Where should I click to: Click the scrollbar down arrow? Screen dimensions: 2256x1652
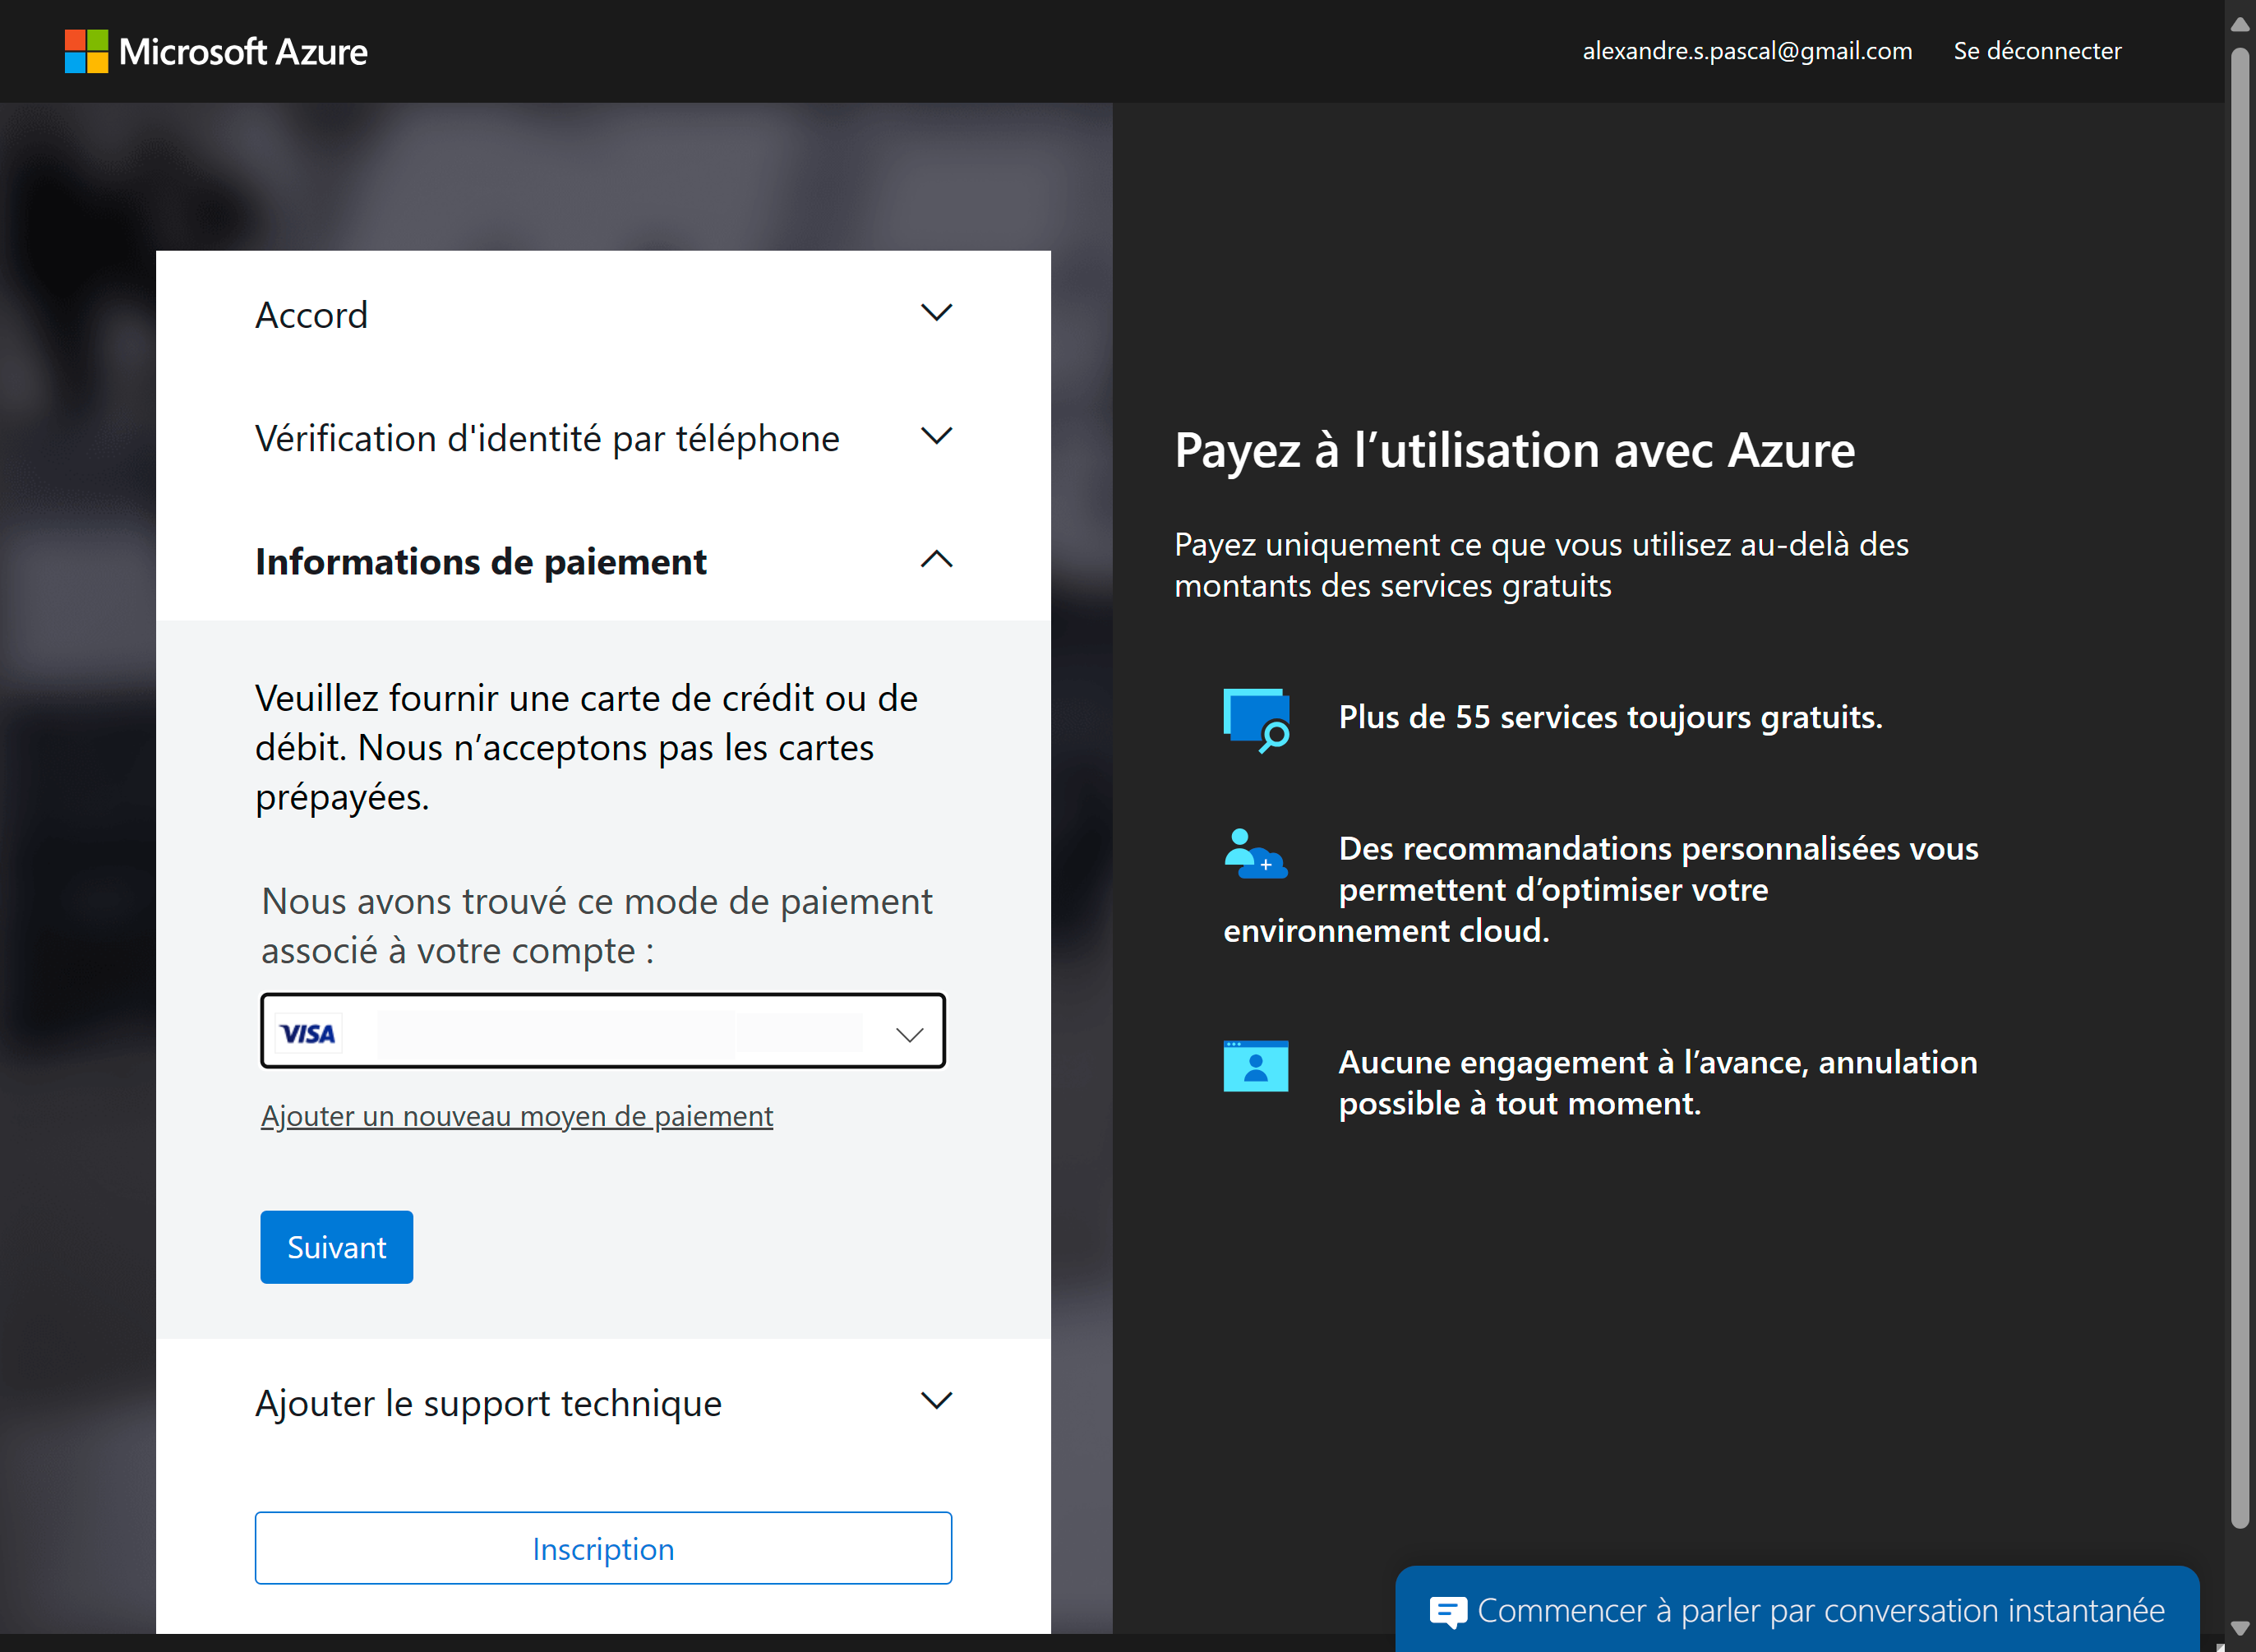pyautogui.click(x=2240, y=1628)
